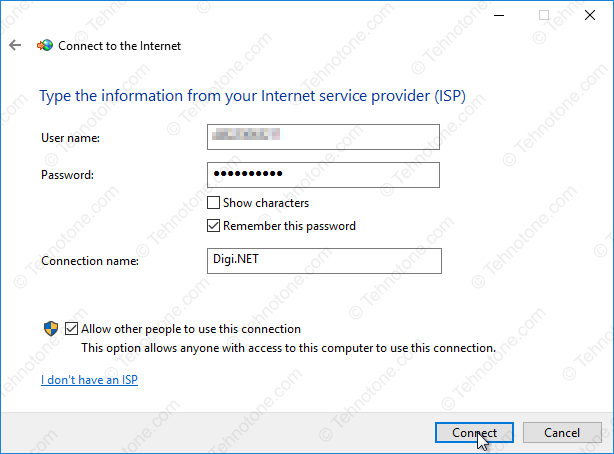Click the globe network wizard icon
Screen dimensions: 614x454
(45, 45)
